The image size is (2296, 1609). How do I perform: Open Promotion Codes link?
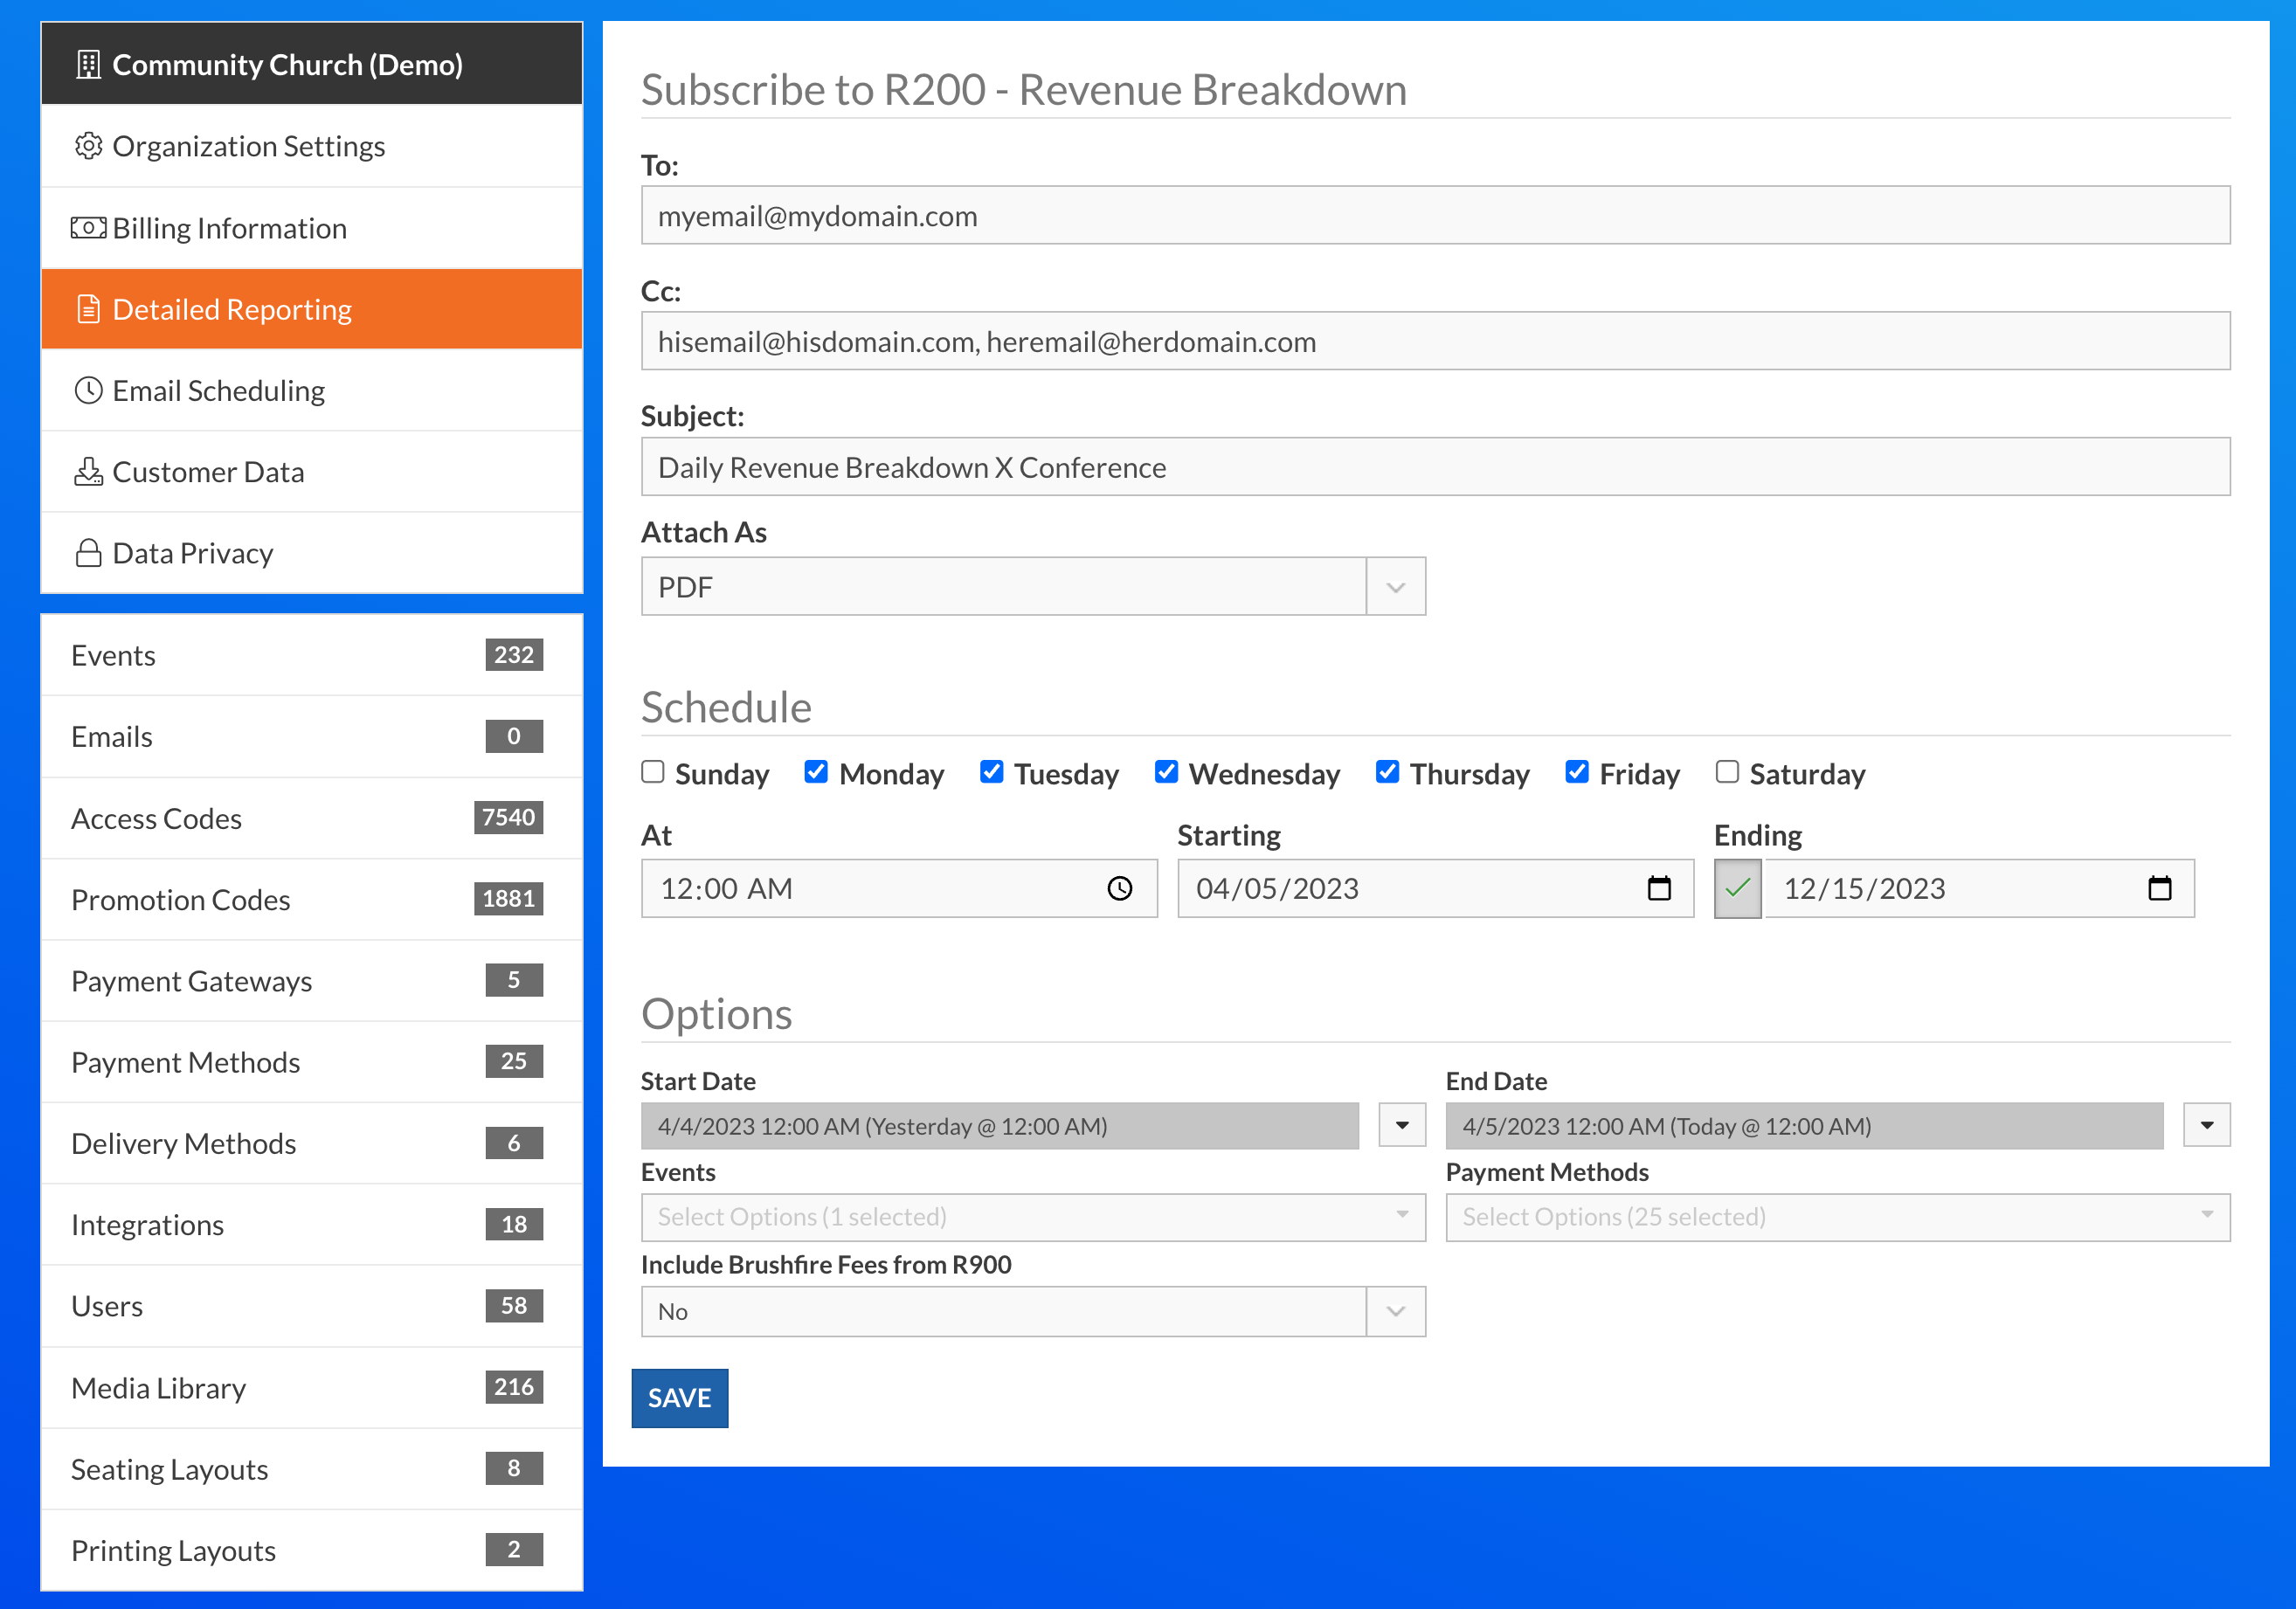pyautogui.click(x=312, y=899)
